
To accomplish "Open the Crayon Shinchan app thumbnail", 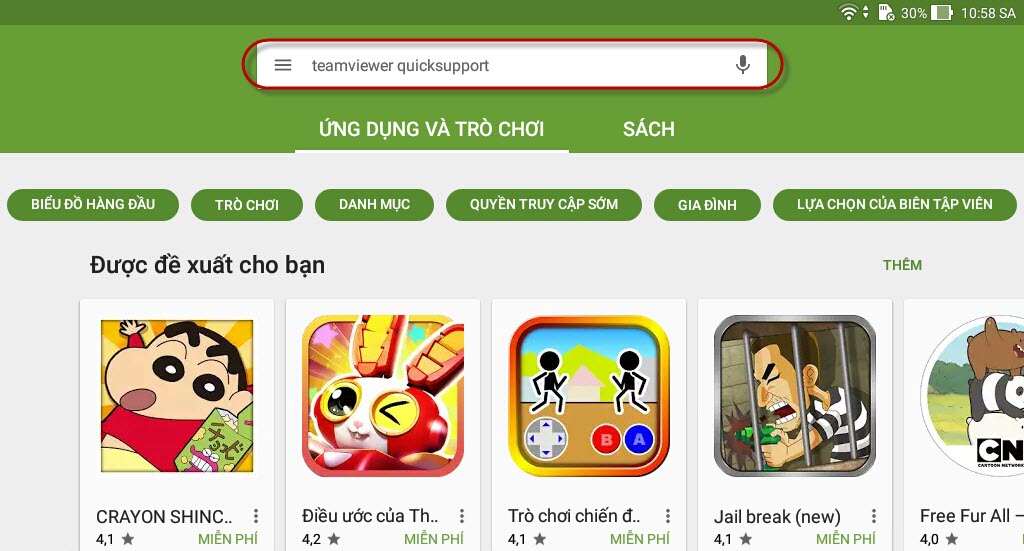I will coord(177,396).
